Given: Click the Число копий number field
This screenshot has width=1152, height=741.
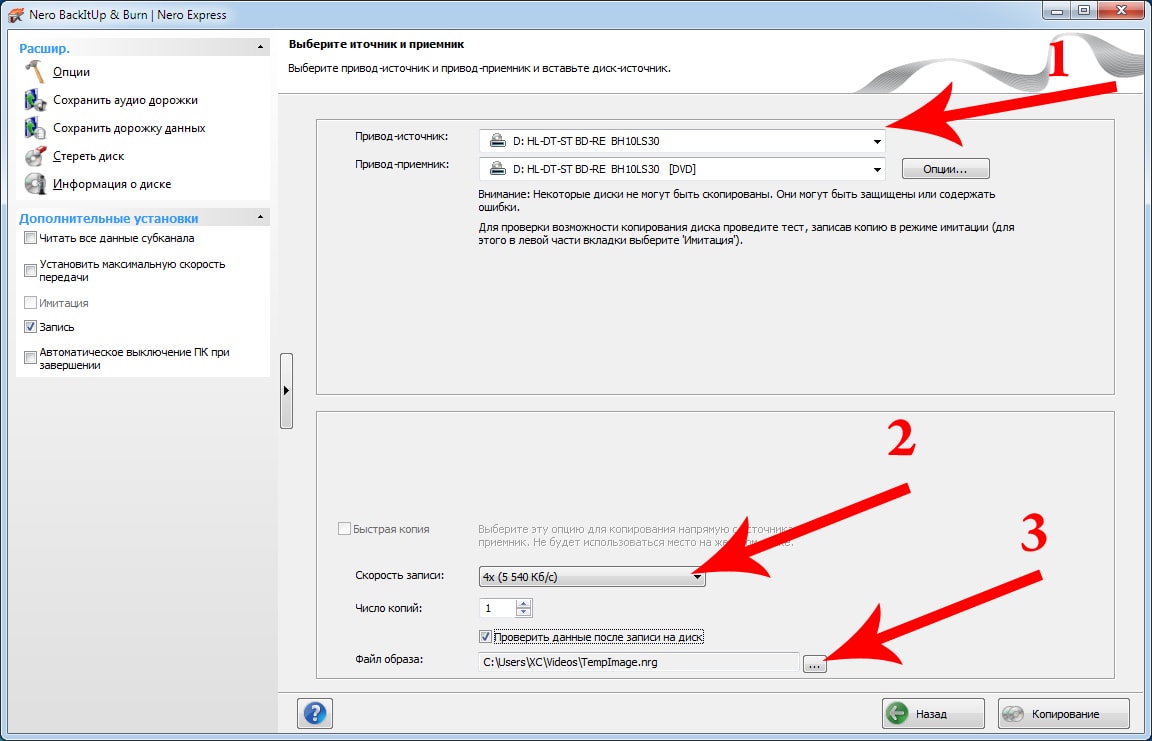Looking at the screenshot, I should coord(497,608).
